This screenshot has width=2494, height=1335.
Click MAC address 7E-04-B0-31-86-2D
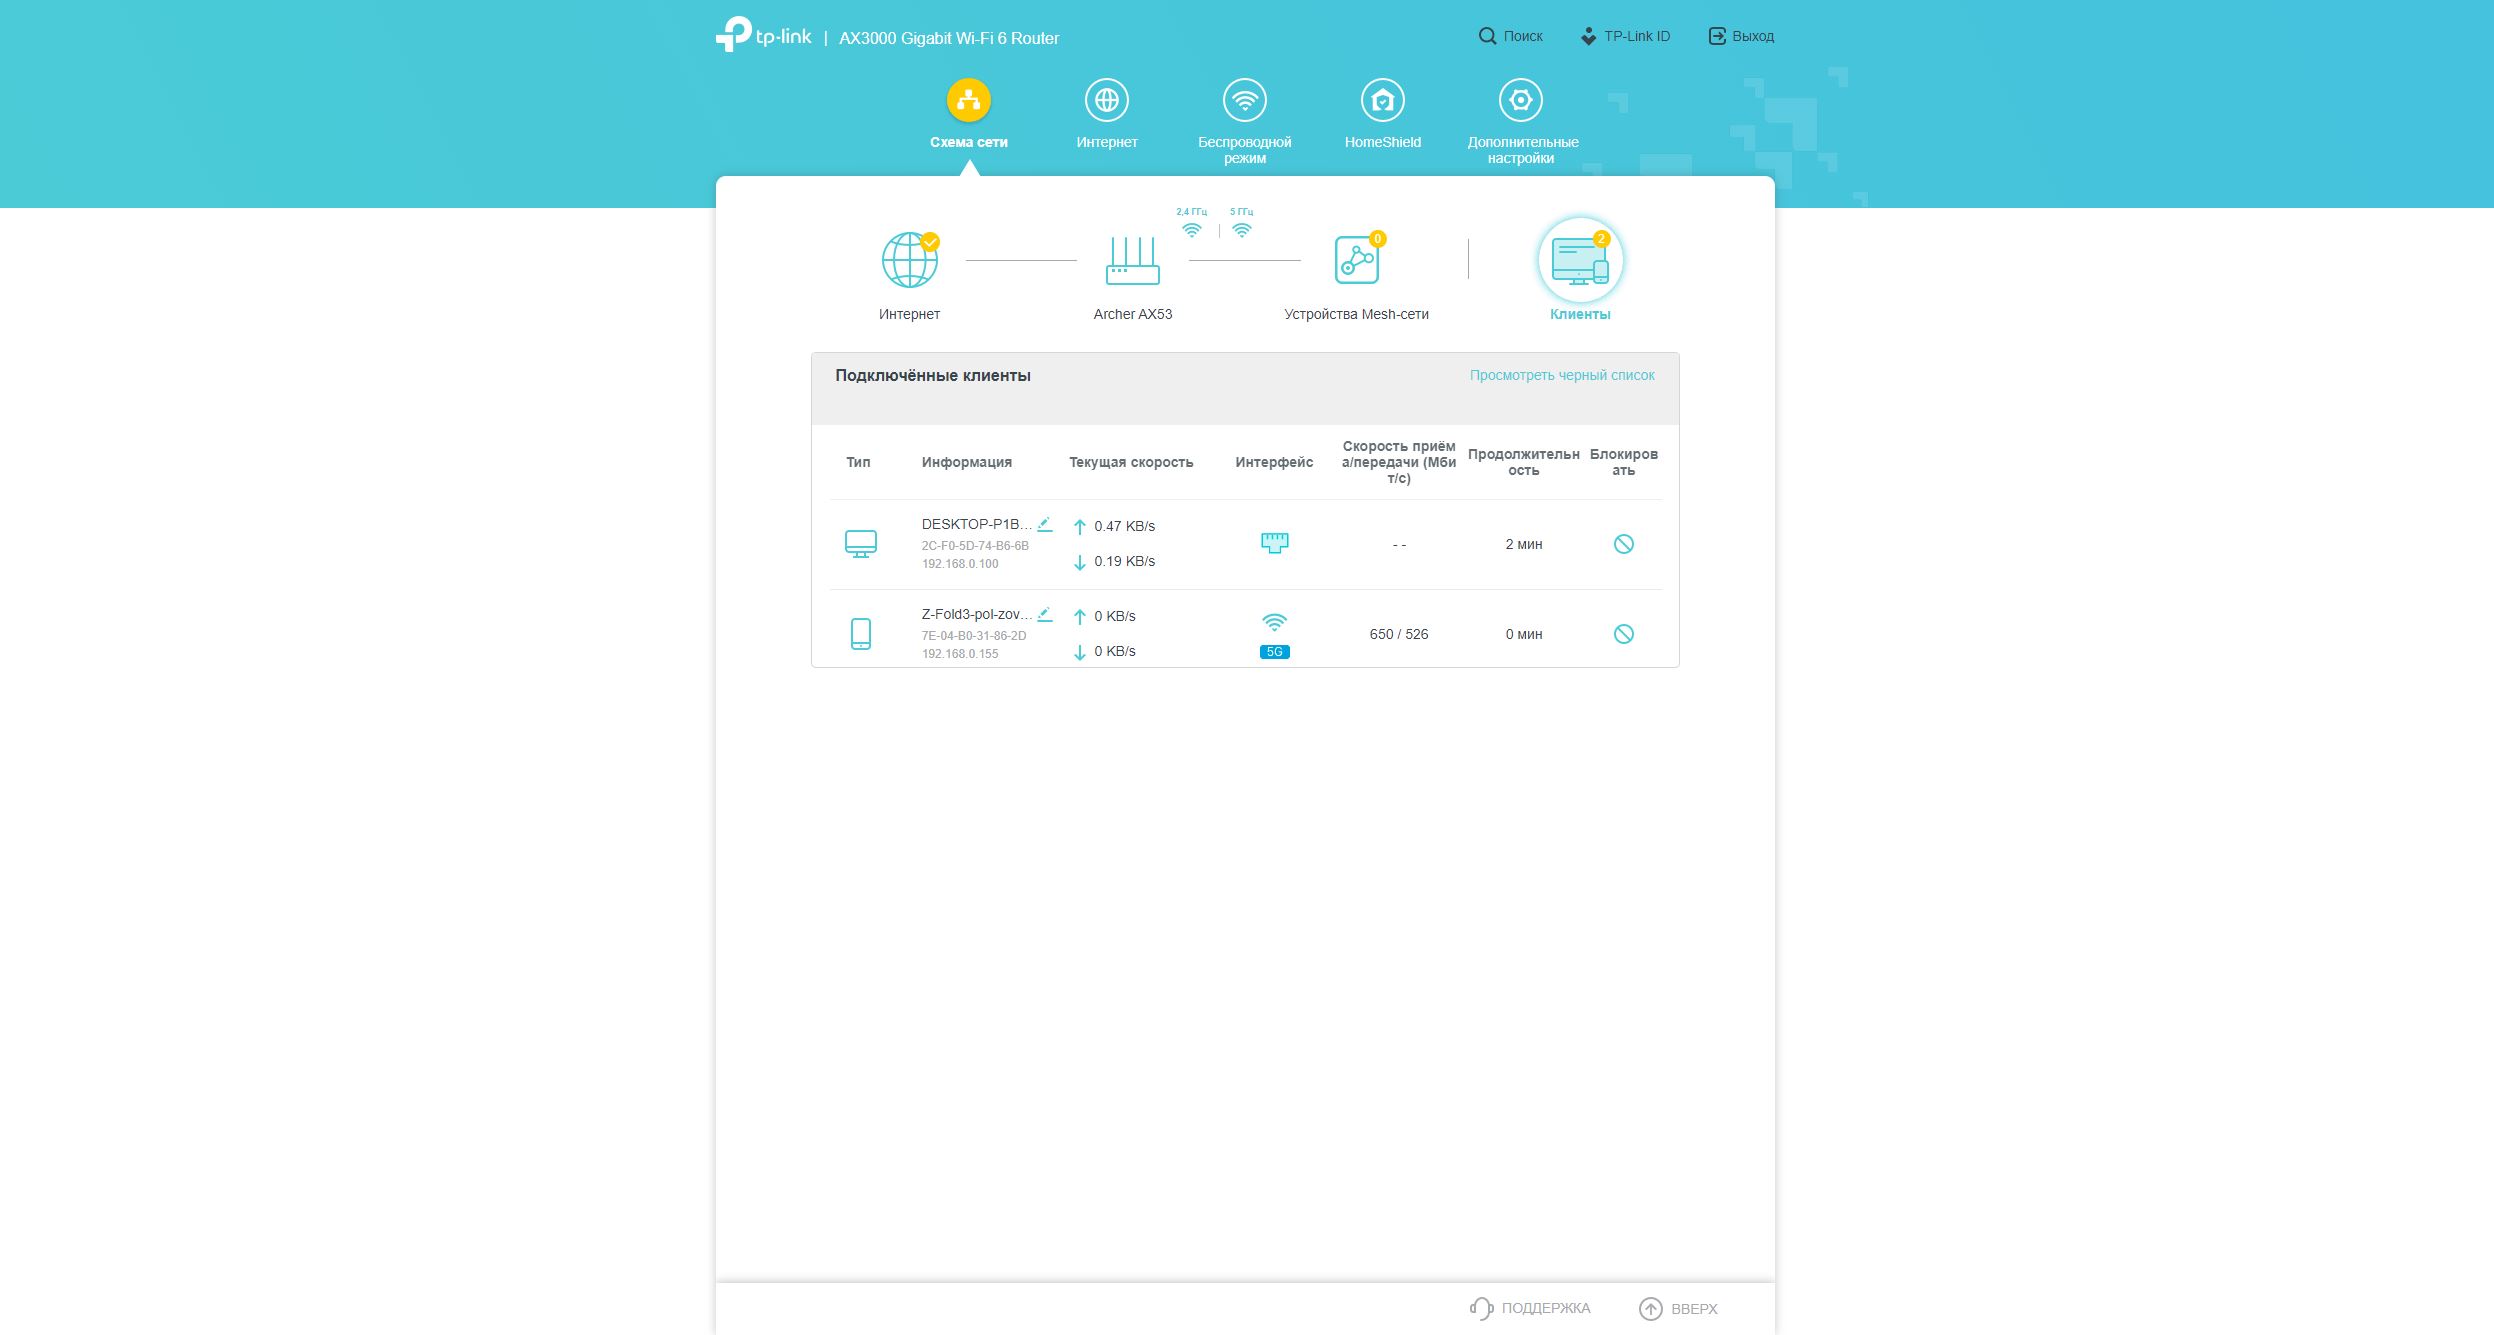coord(974,636)
